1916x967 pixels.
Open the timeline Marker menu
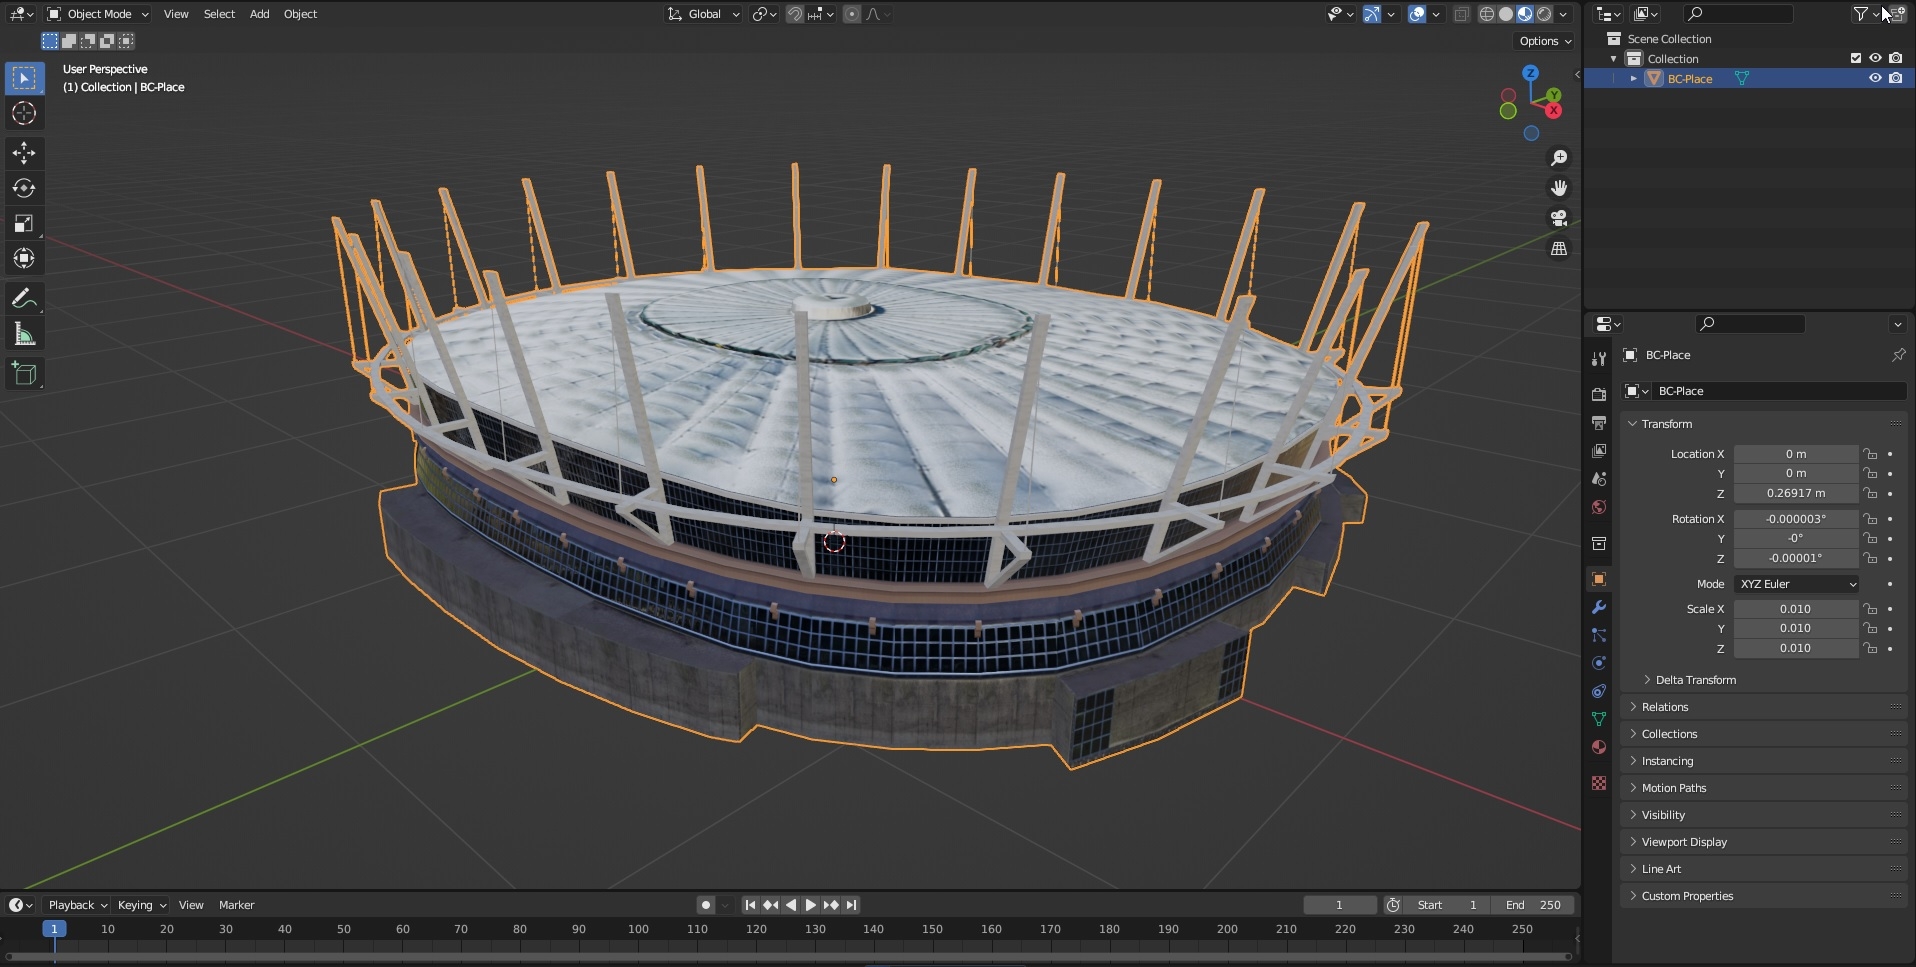pos(236,905)
